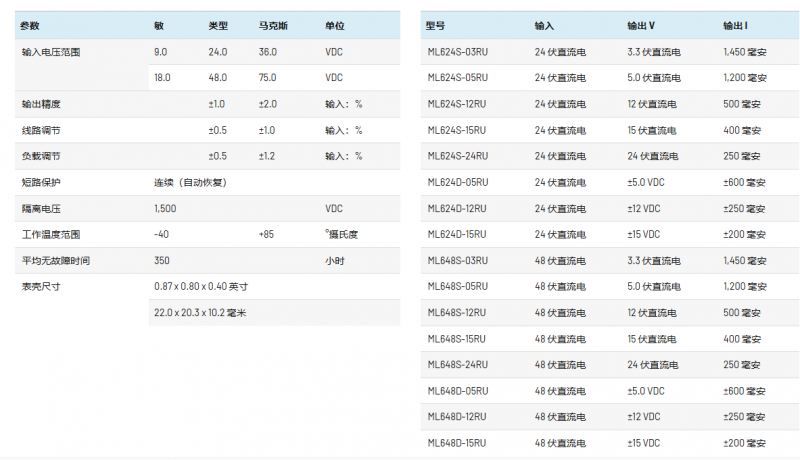The width and height of the screenshot is (800, 460).
Task: Click the 短路保护 parameter label
Action: [x=41, y=183]
